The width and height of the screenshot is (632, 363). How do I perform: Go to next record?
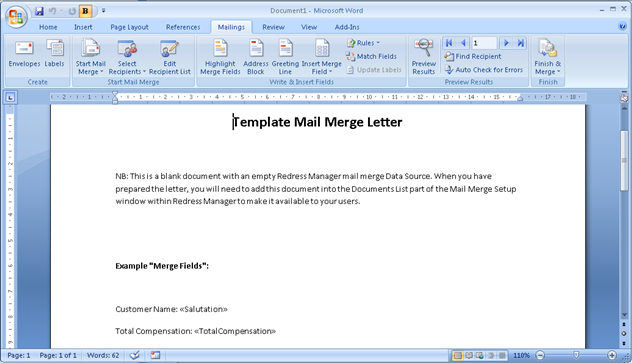click(x=506, y=43)
